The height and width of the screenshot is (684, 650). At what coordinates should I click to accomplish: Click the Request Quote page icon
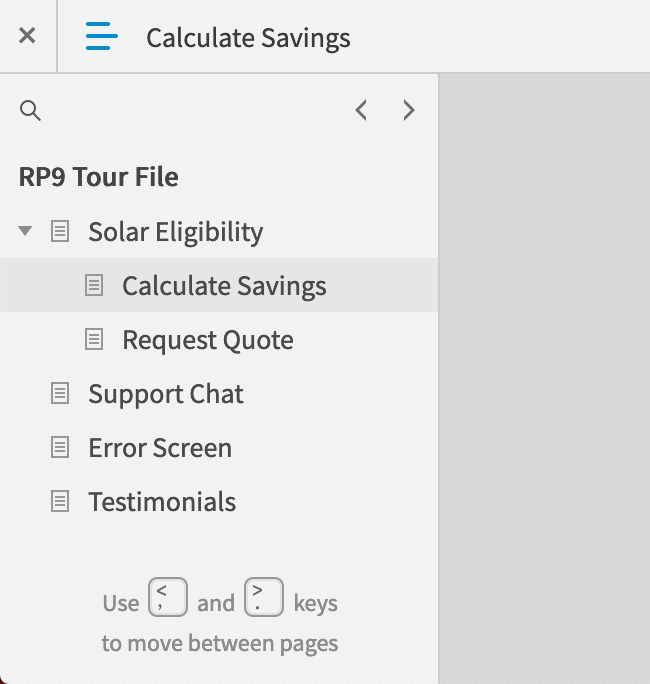(x=94, y=339)
